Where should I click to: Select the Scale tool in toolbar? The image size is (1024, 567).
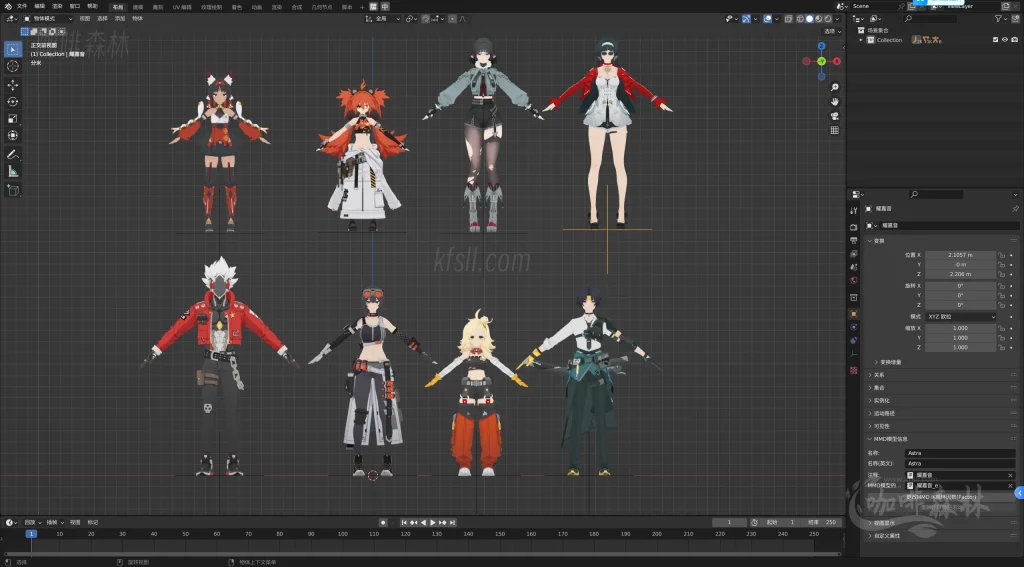coord(12,119)
